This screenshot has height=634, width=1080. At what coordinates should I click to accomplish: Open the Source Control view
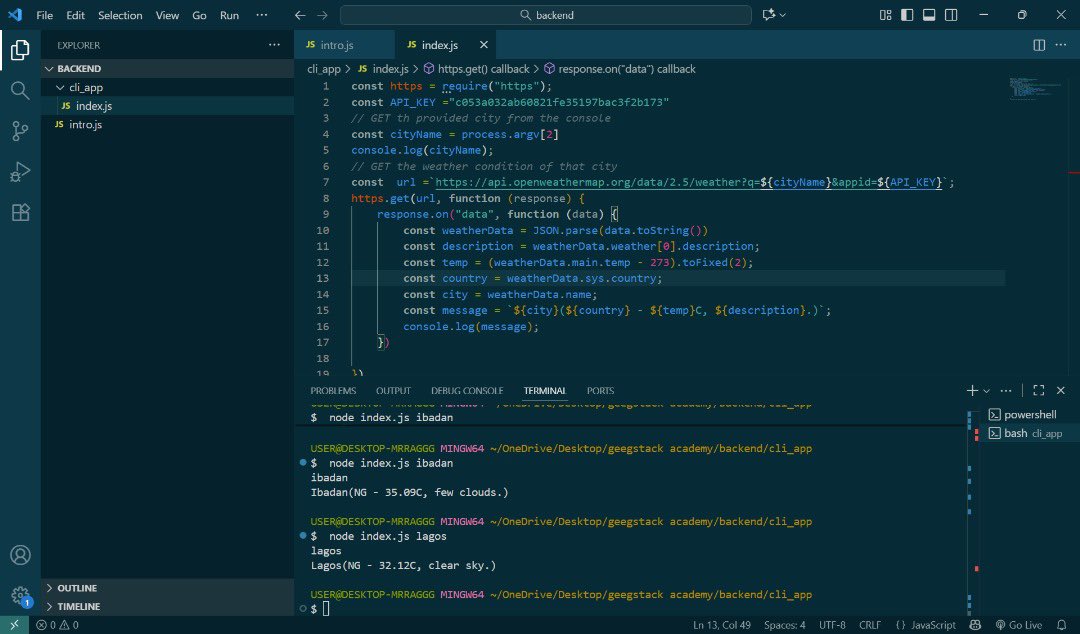tap(20, 131)
